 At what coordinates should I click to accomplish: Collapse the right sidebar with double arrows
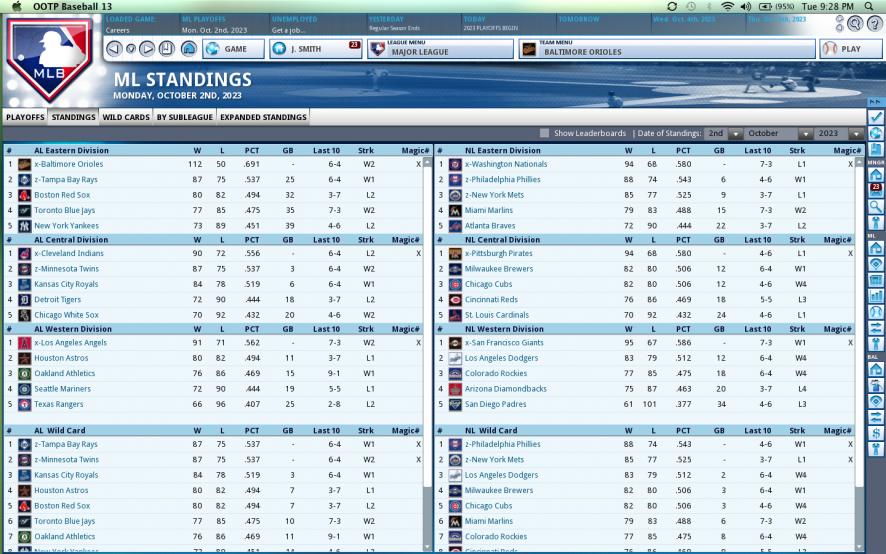pos(876,102)
